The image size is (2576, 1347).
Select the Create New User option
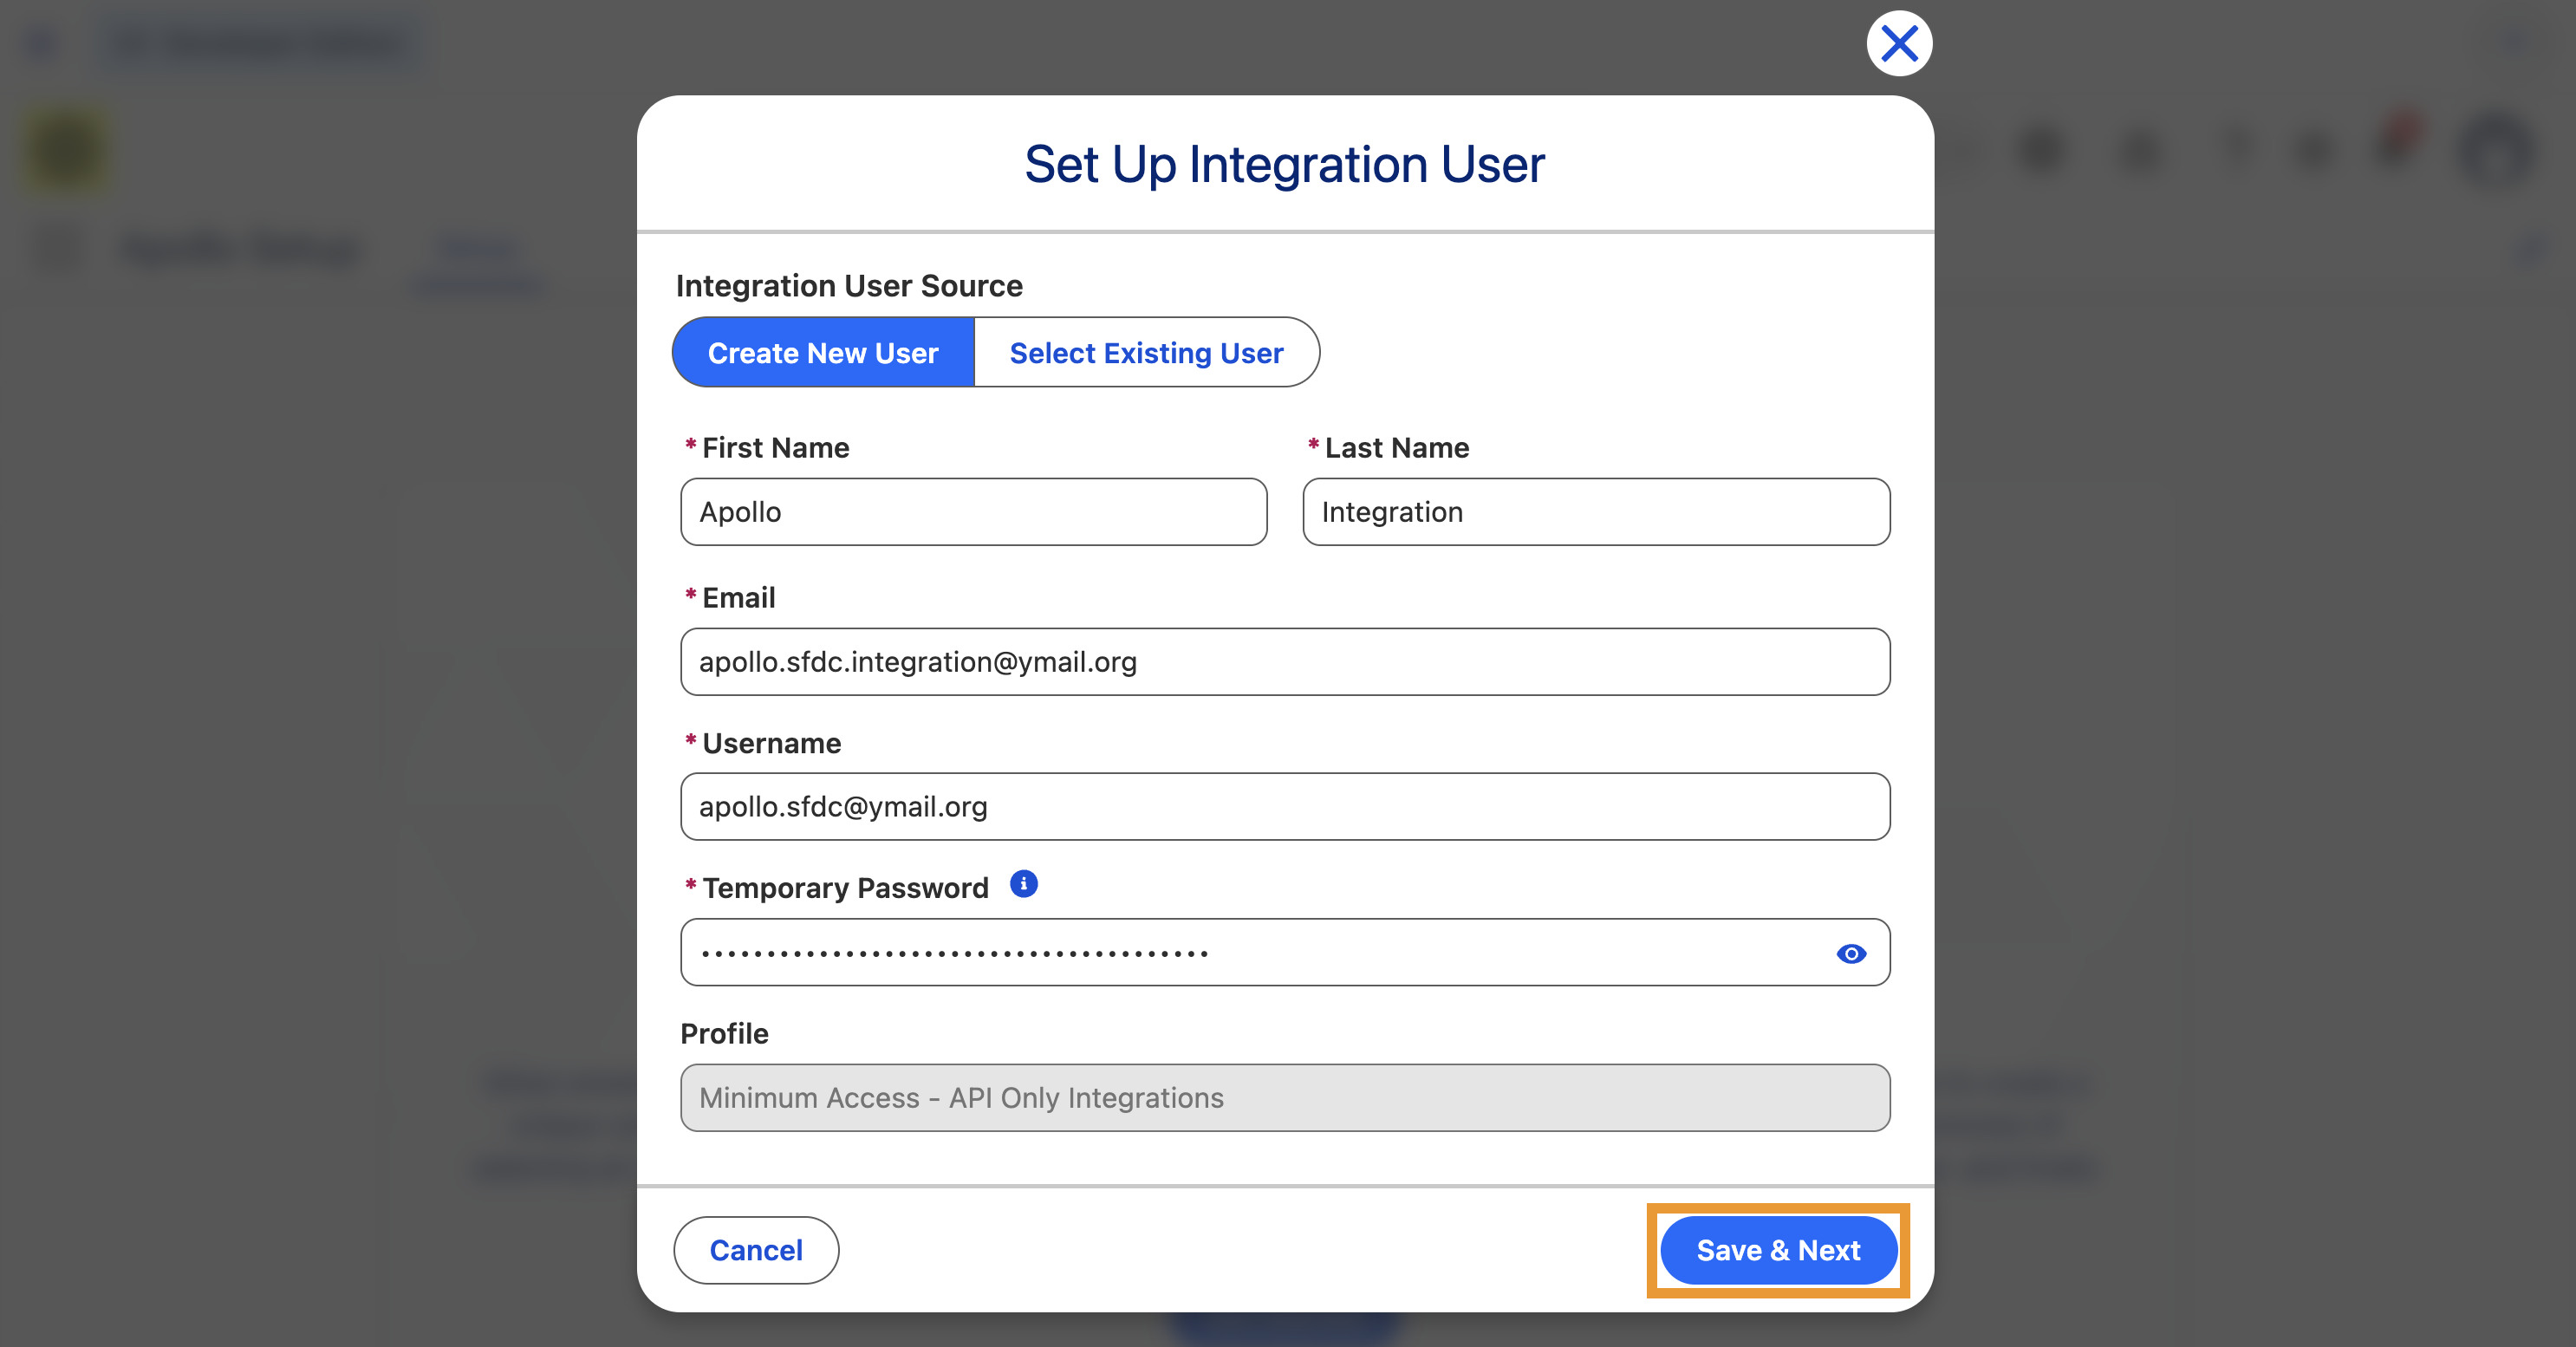823,353
